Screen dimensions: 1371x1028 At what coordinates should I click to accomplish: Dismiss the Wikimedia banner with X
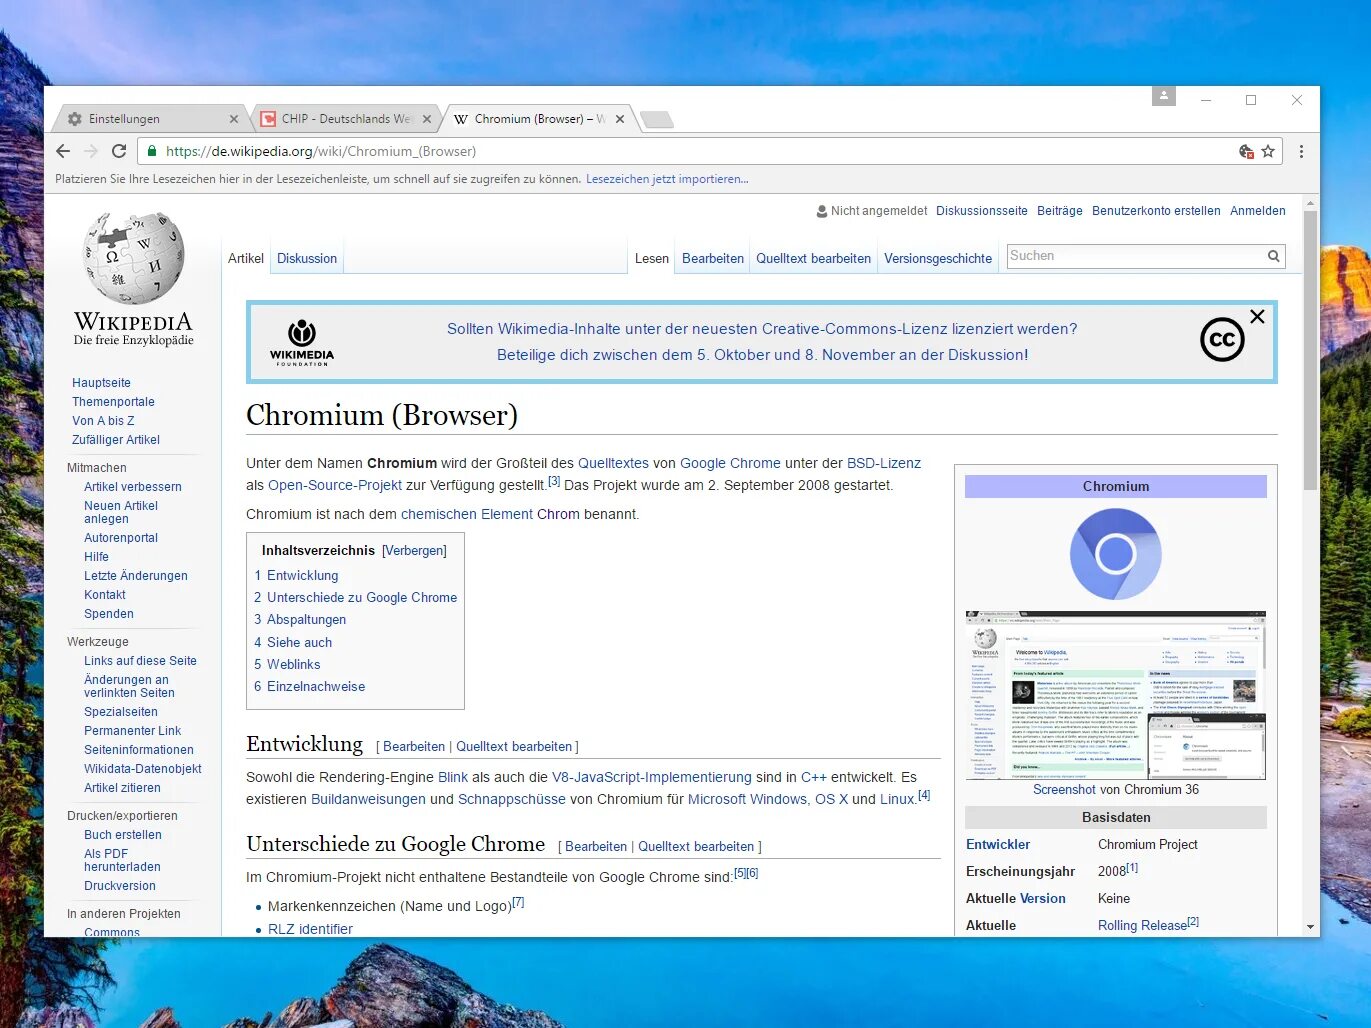(1257, 316)
